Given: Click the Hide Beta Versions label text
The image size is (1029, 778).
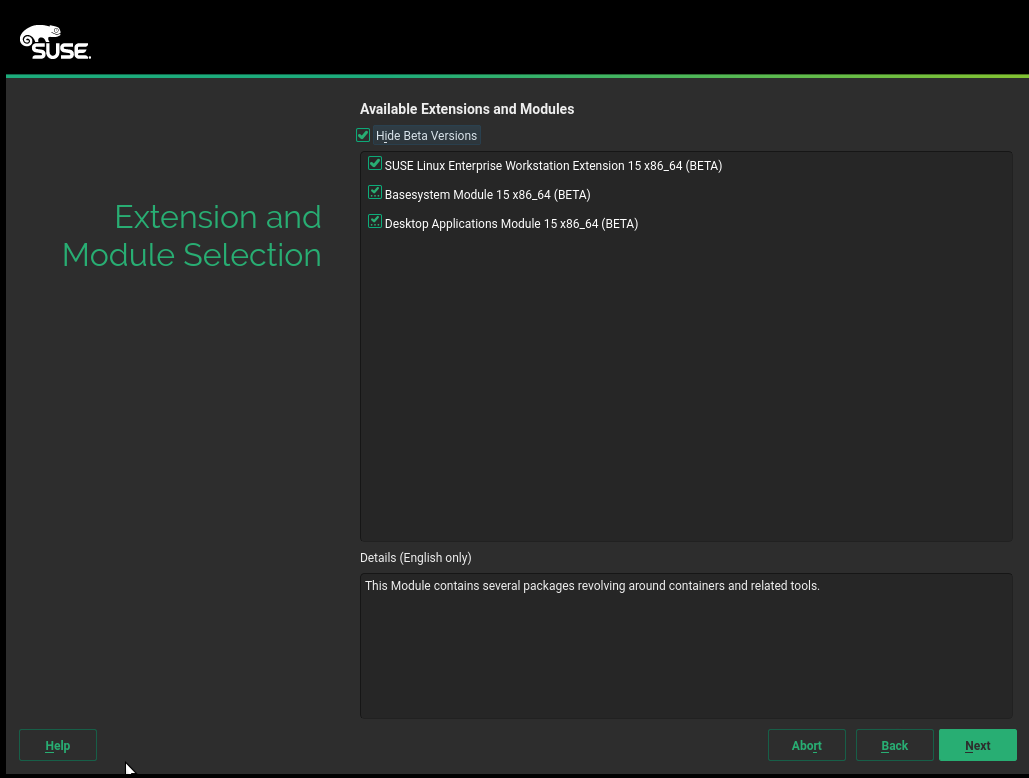Looking at the screenshot, I should click(x=427, y=136).
